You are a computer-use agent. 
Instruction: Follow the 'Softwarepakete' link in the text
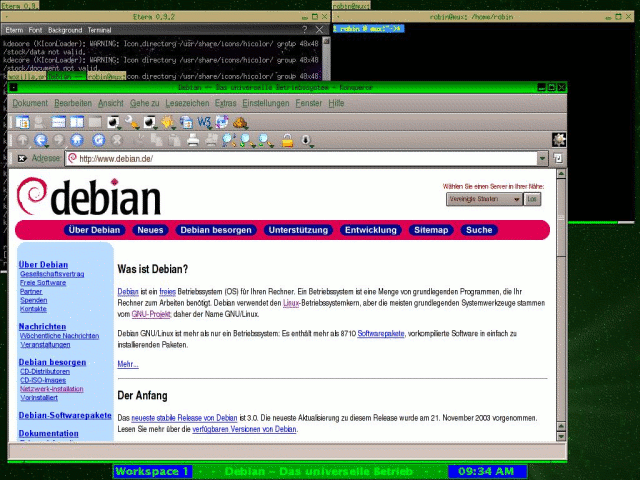(x=381, y=333)
